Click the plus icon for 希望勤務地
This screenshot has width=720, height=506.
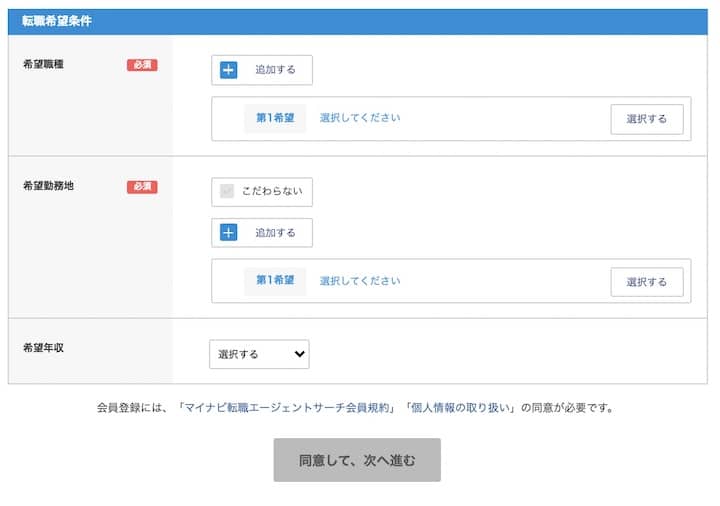229,233
